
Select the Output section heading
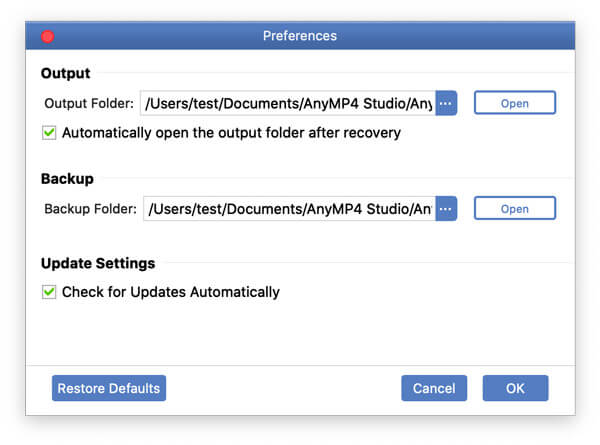tap(66, 73)
